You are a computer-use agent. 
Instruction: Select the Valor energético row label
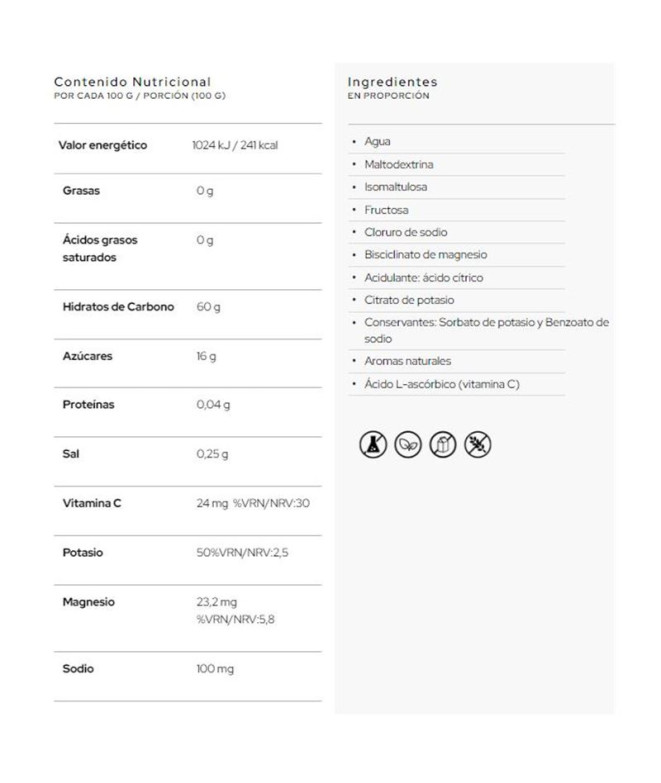click(x=104, y=145)
